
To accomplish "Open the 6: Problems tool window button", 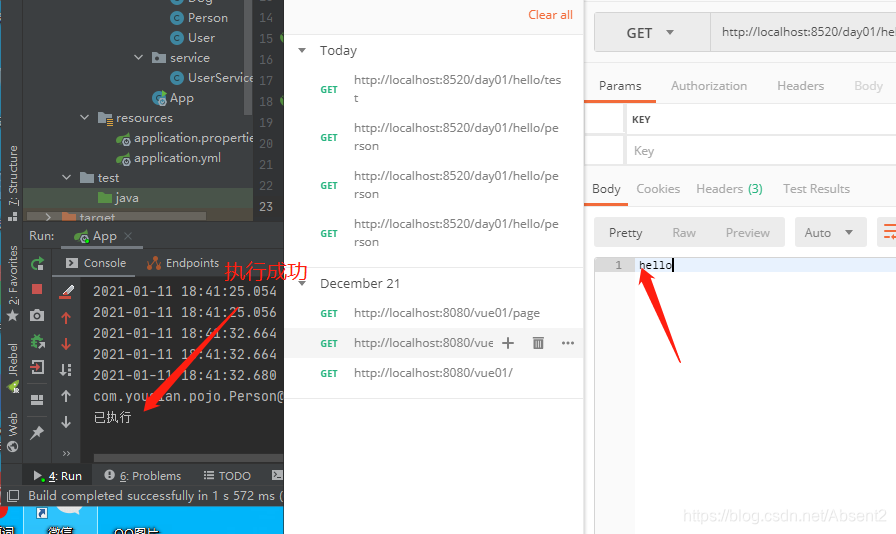I will (142, 476).
